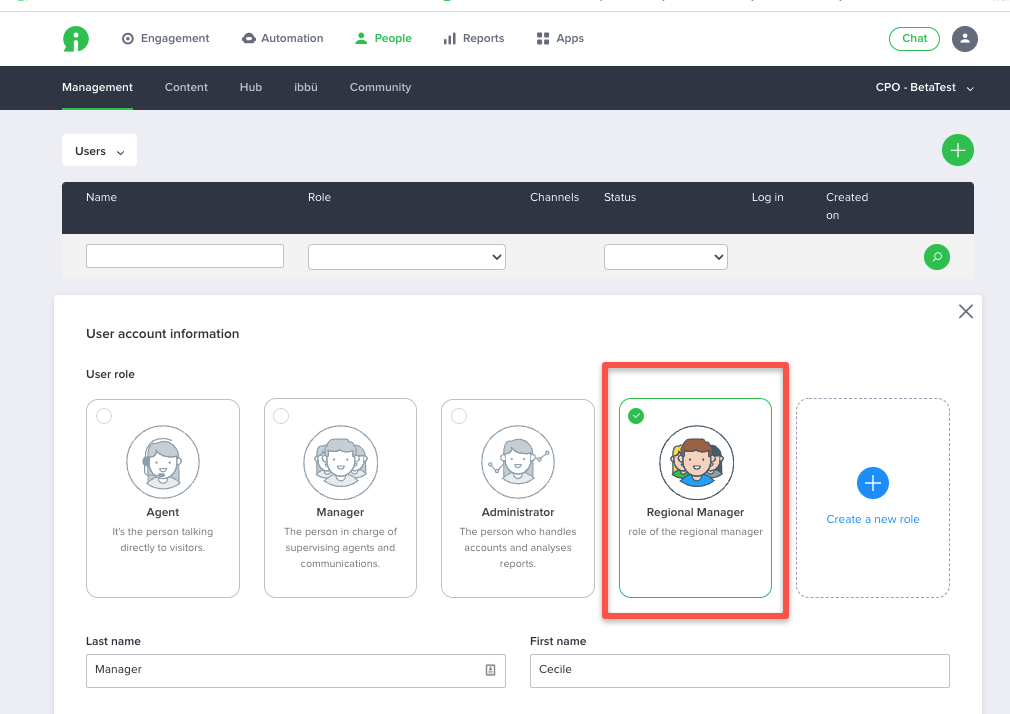
Task: Click the Regional Manager role title text
Action: [696, 512]
